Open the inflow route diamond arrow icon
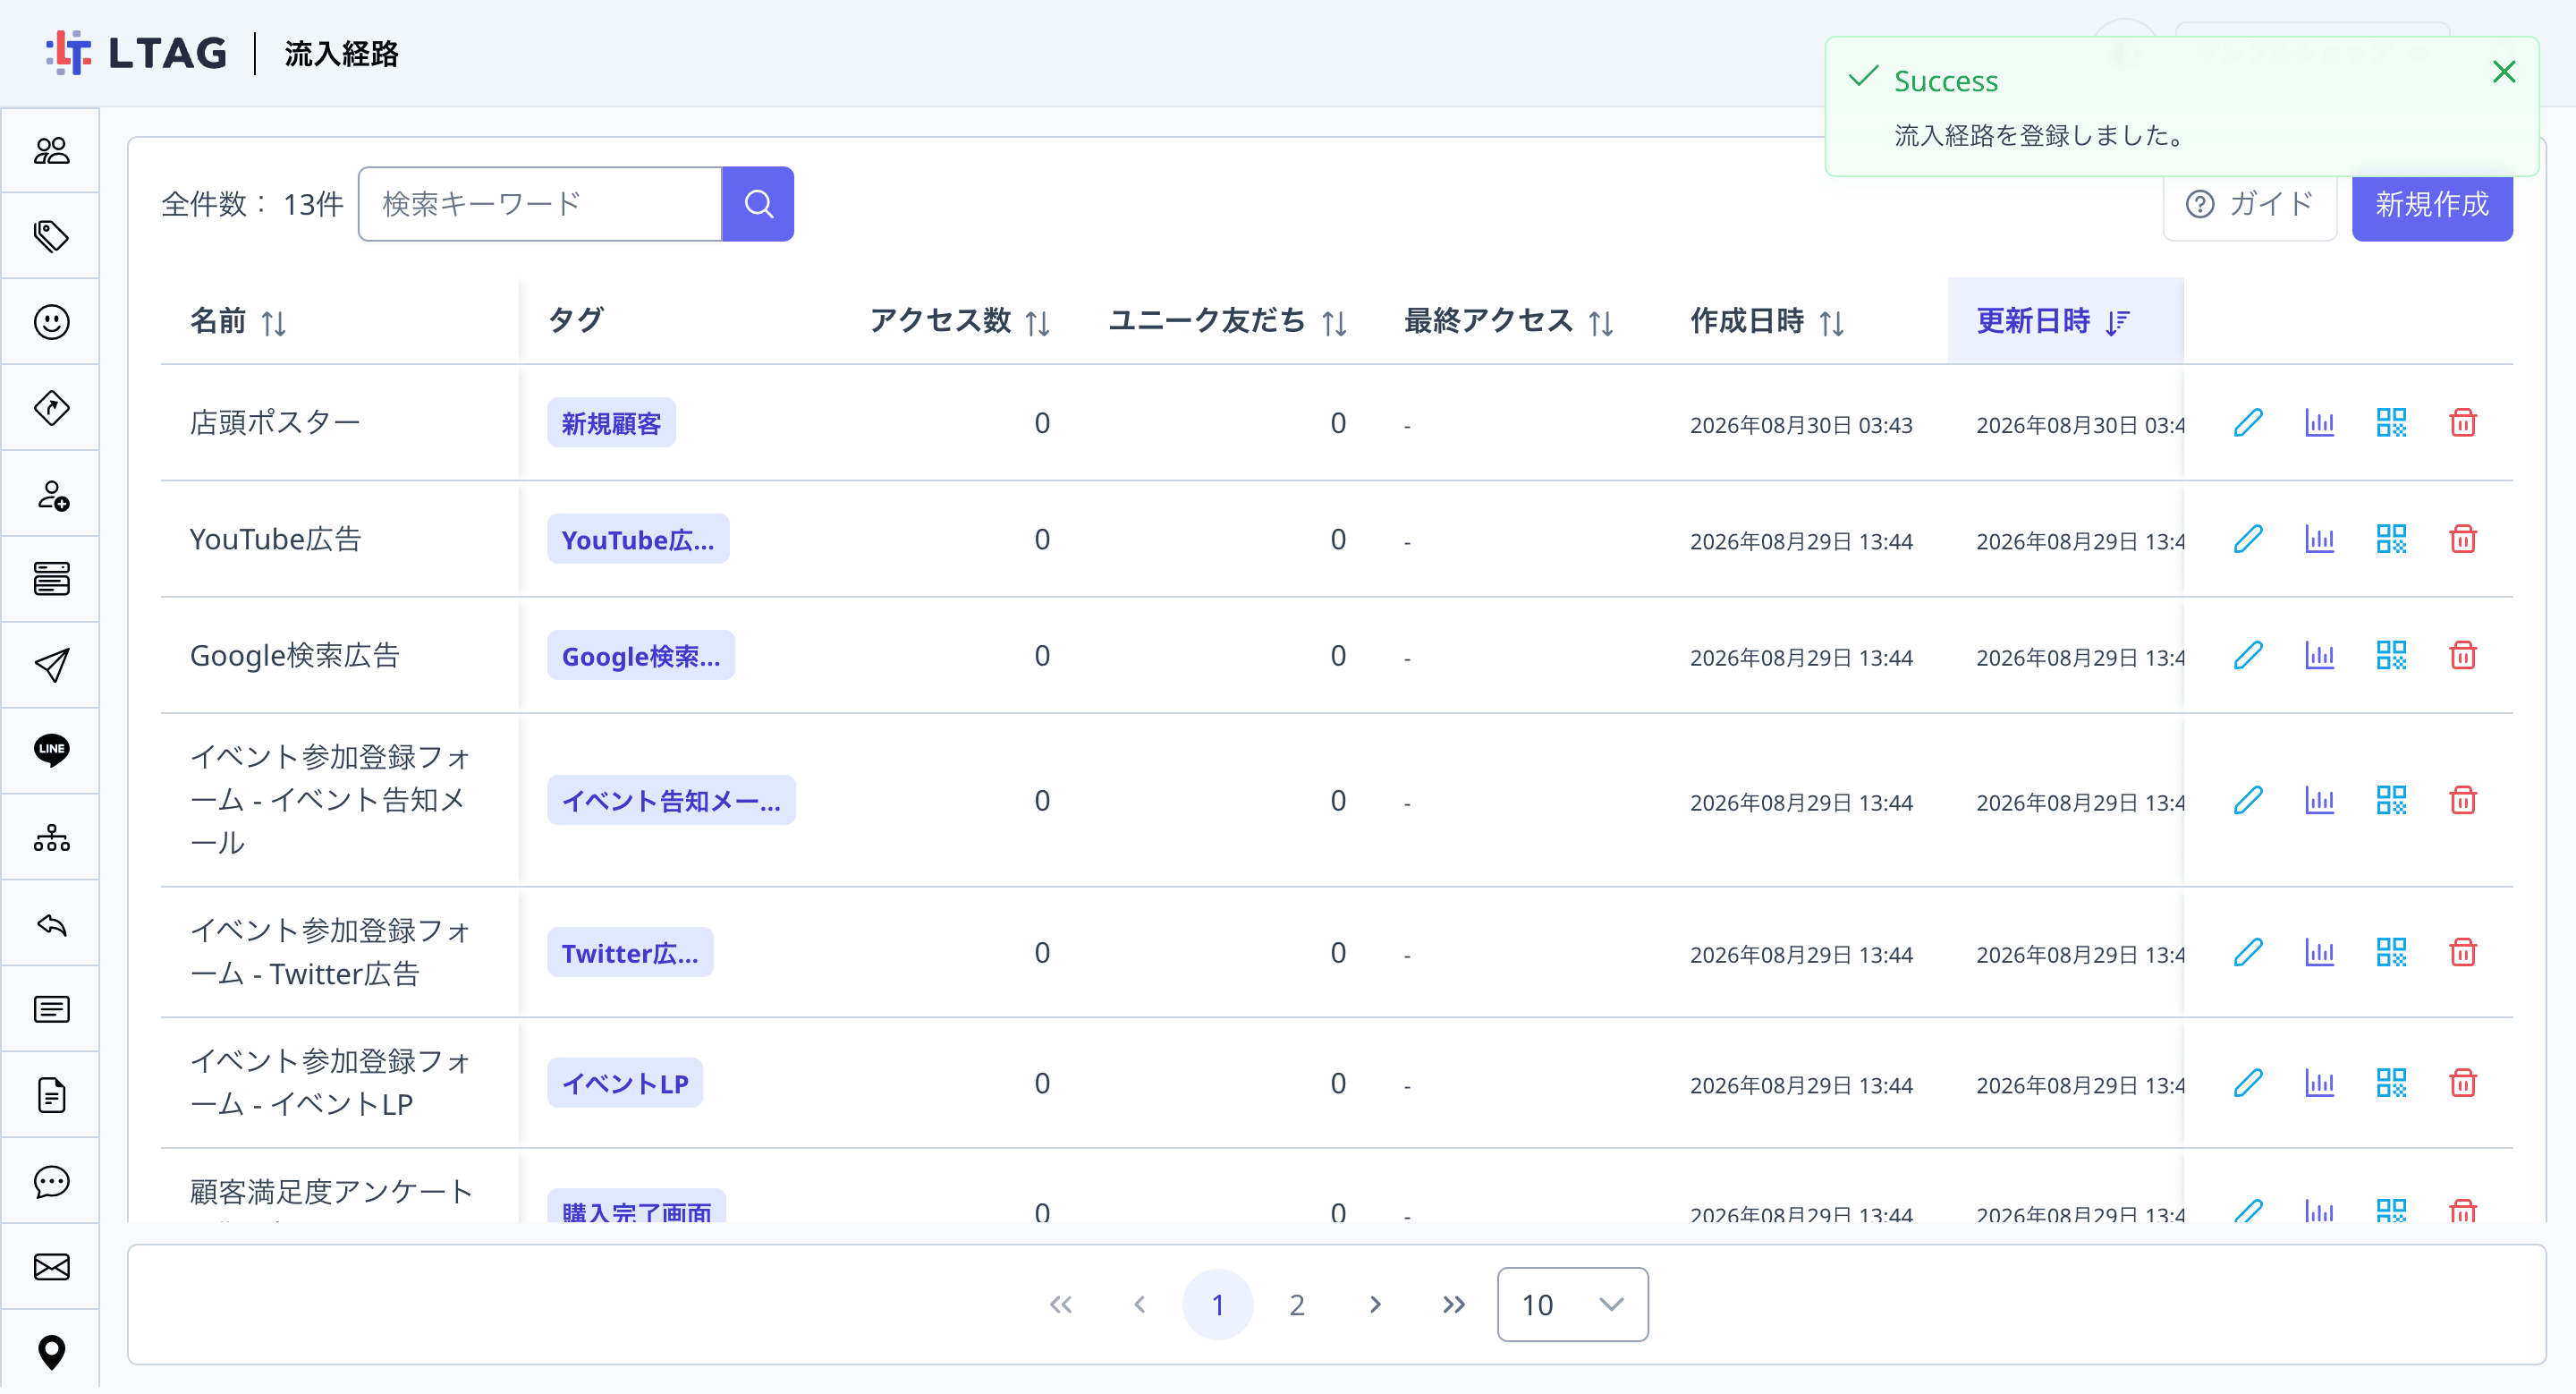2576x1394 pixels. coord(51,408)
